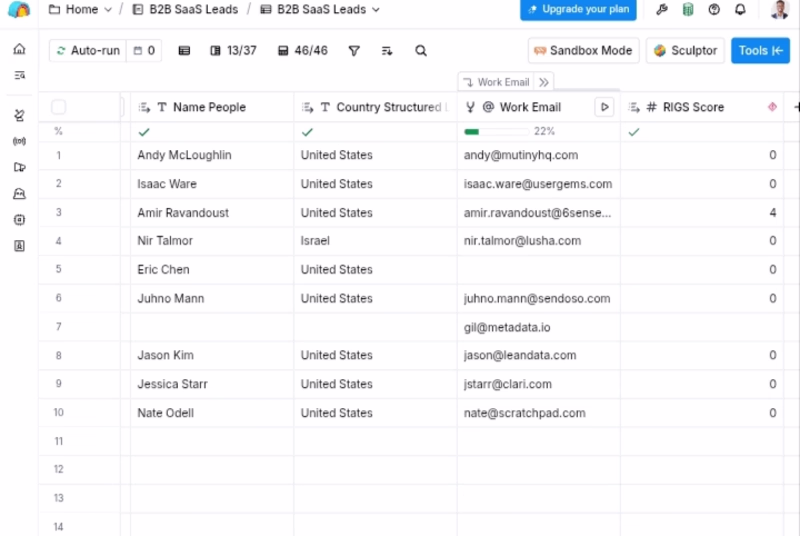Select email jason@leandata.com
Screen dimensions: 800x536
538,355
